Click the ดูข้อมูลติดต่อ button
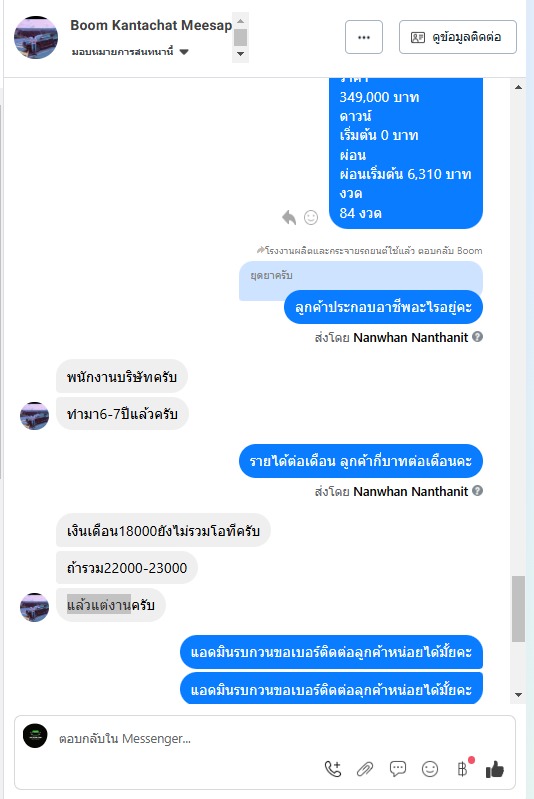The image size is (534, 799). pos(458,37)
